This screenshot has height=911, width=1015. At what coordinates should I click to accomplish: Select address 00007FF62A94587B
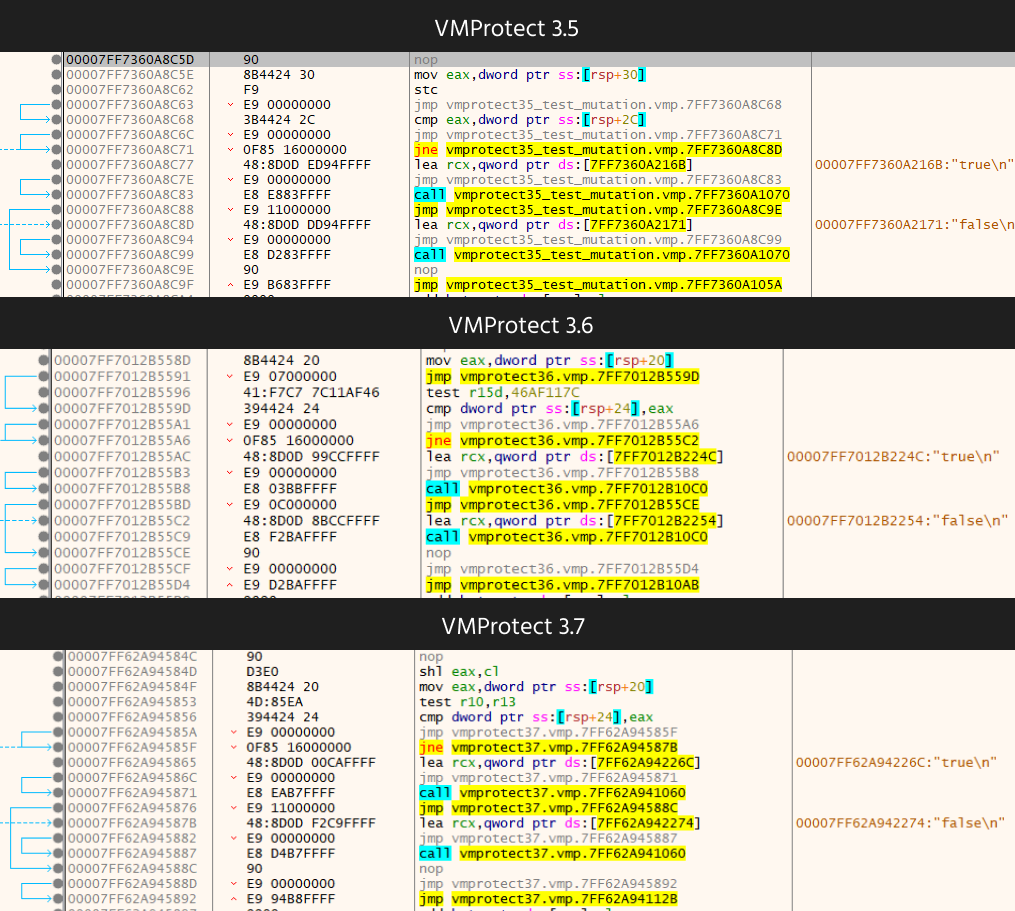(x=133, y=823)
